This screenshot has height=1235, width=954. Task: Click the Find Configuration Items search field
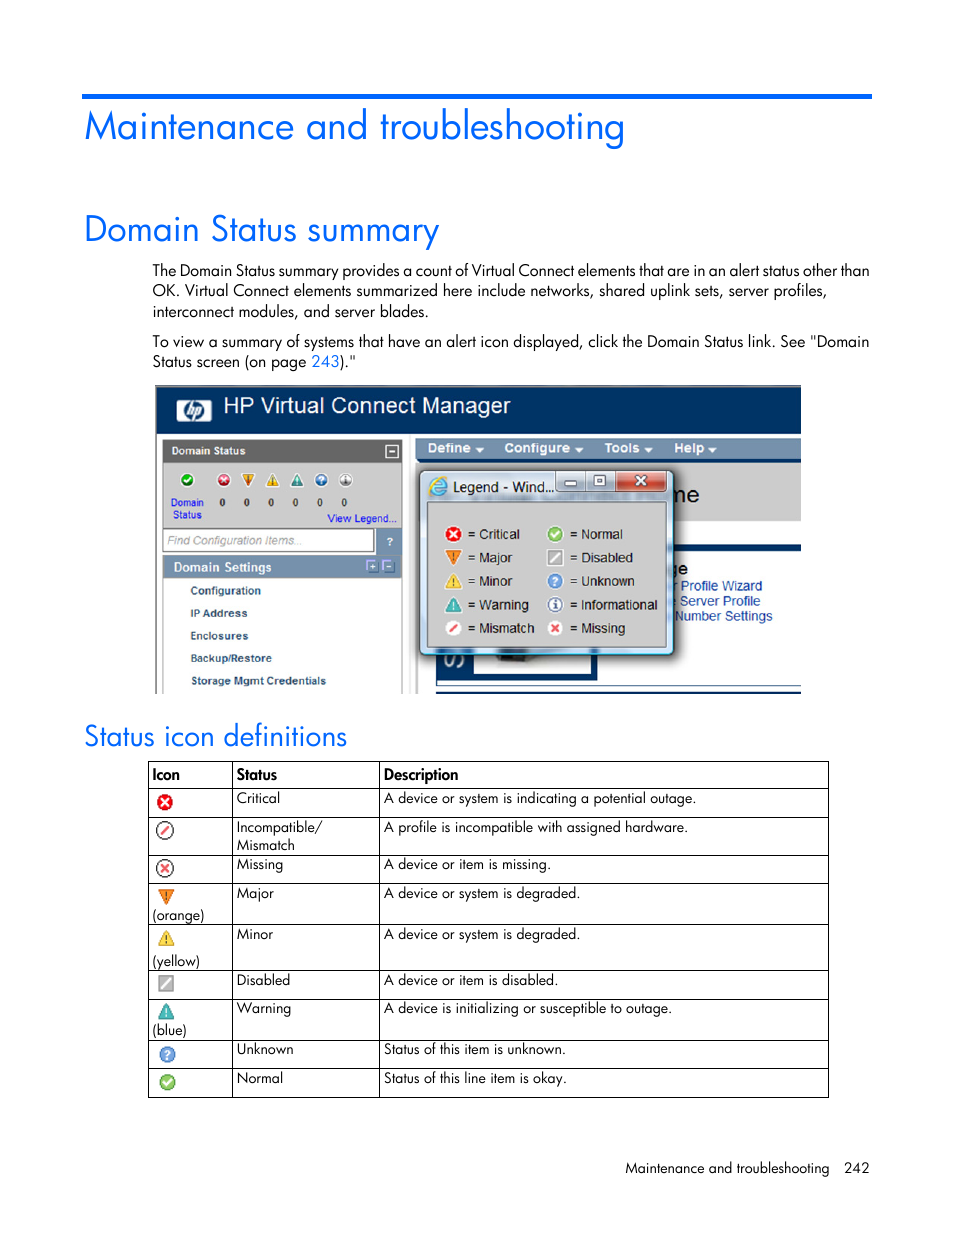click(x=269, y=540)
